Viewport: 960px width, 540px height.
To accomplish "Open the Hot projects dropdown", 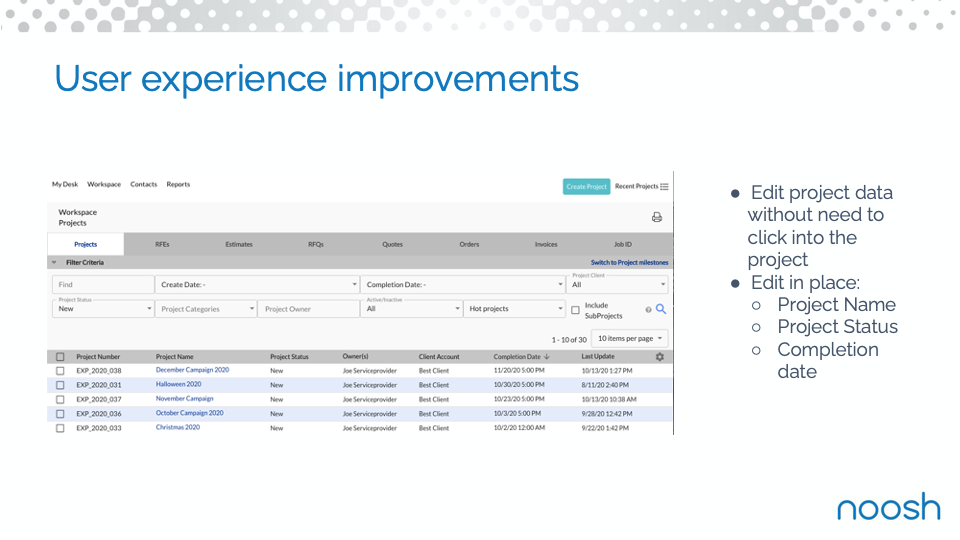I will [514, 309].
